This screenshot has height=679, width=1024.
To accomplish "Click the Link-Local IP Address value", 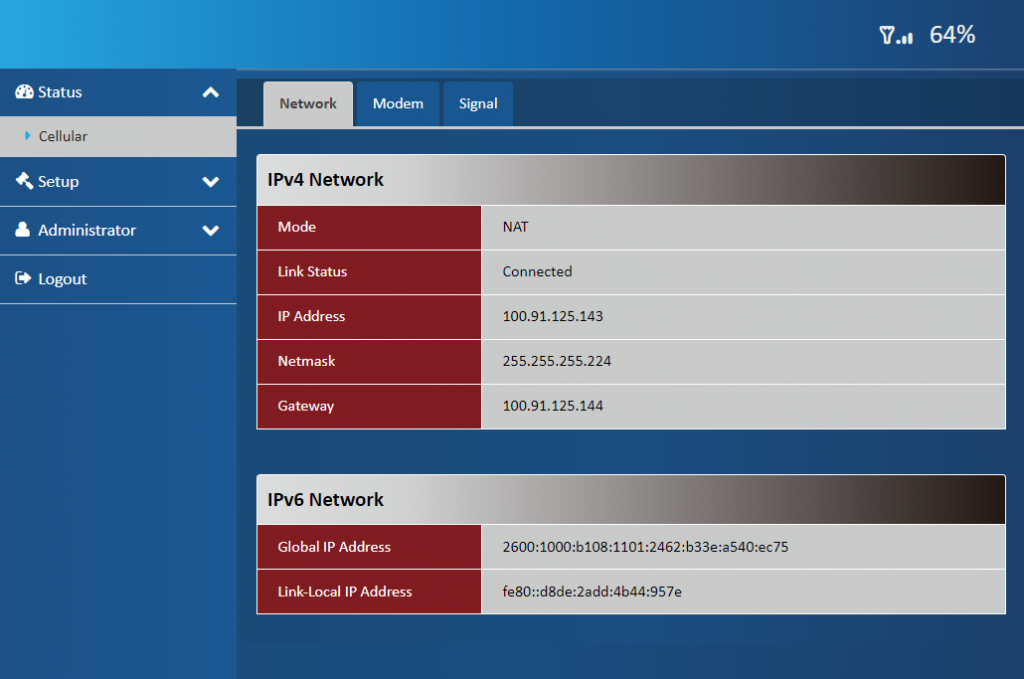I will click(x=592, y=592).
